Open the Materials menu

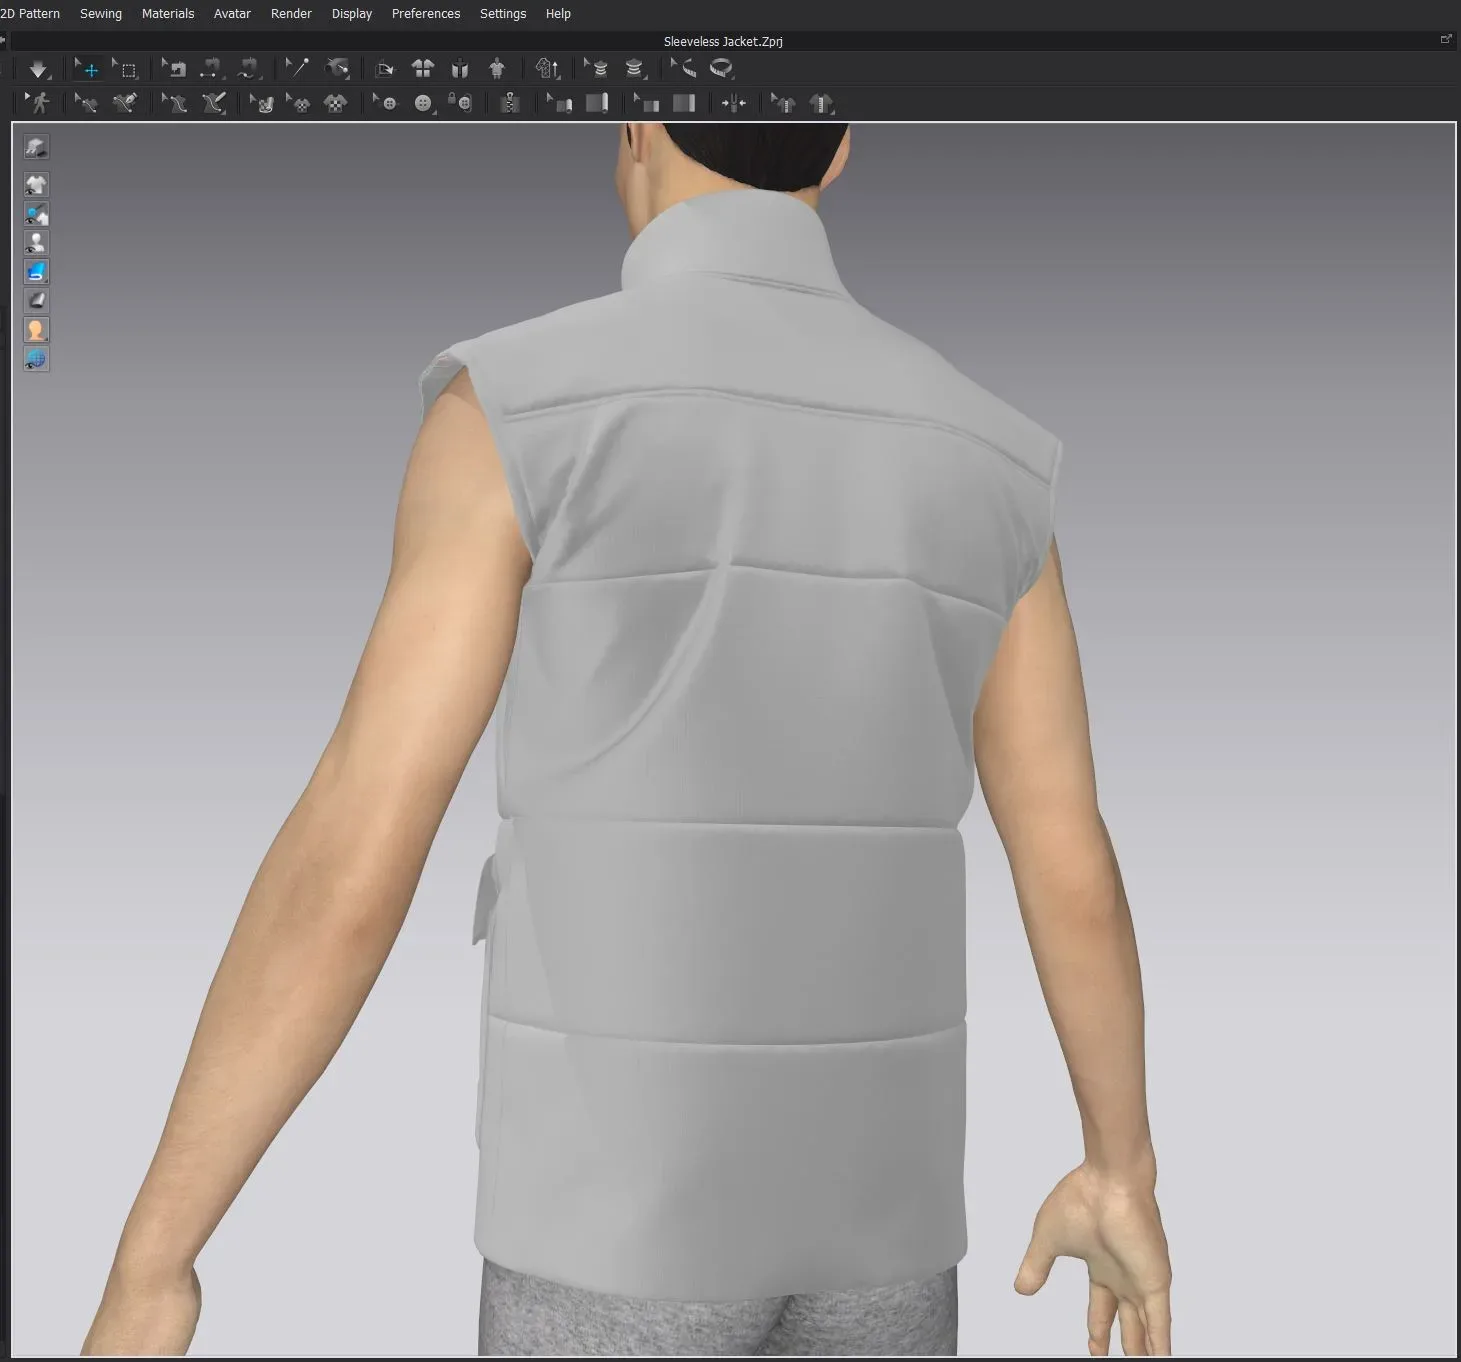pos(168,14)
